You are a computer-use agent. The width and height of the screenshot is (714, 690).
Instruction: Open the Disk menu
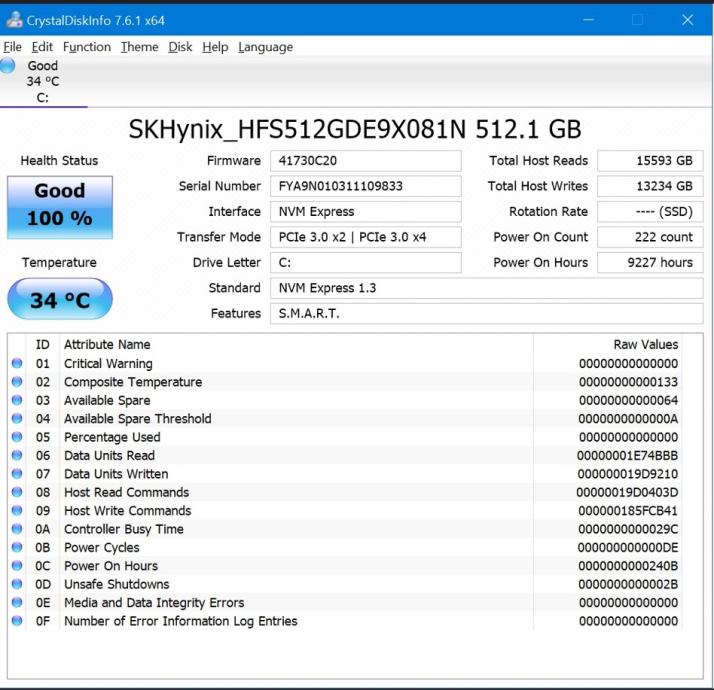(x=180, y=47)
